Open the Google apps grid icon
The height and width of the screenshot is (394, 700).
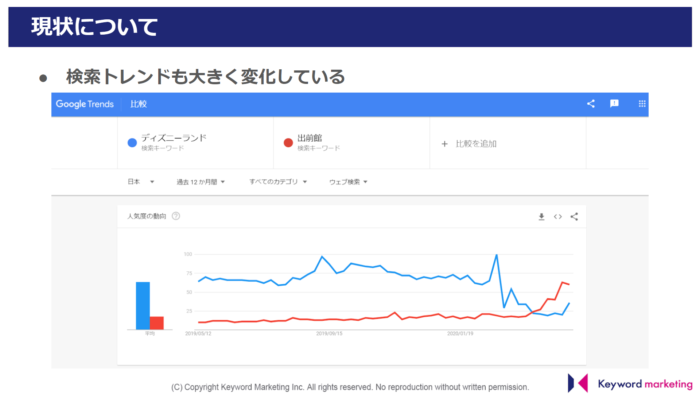coord(642,104)
